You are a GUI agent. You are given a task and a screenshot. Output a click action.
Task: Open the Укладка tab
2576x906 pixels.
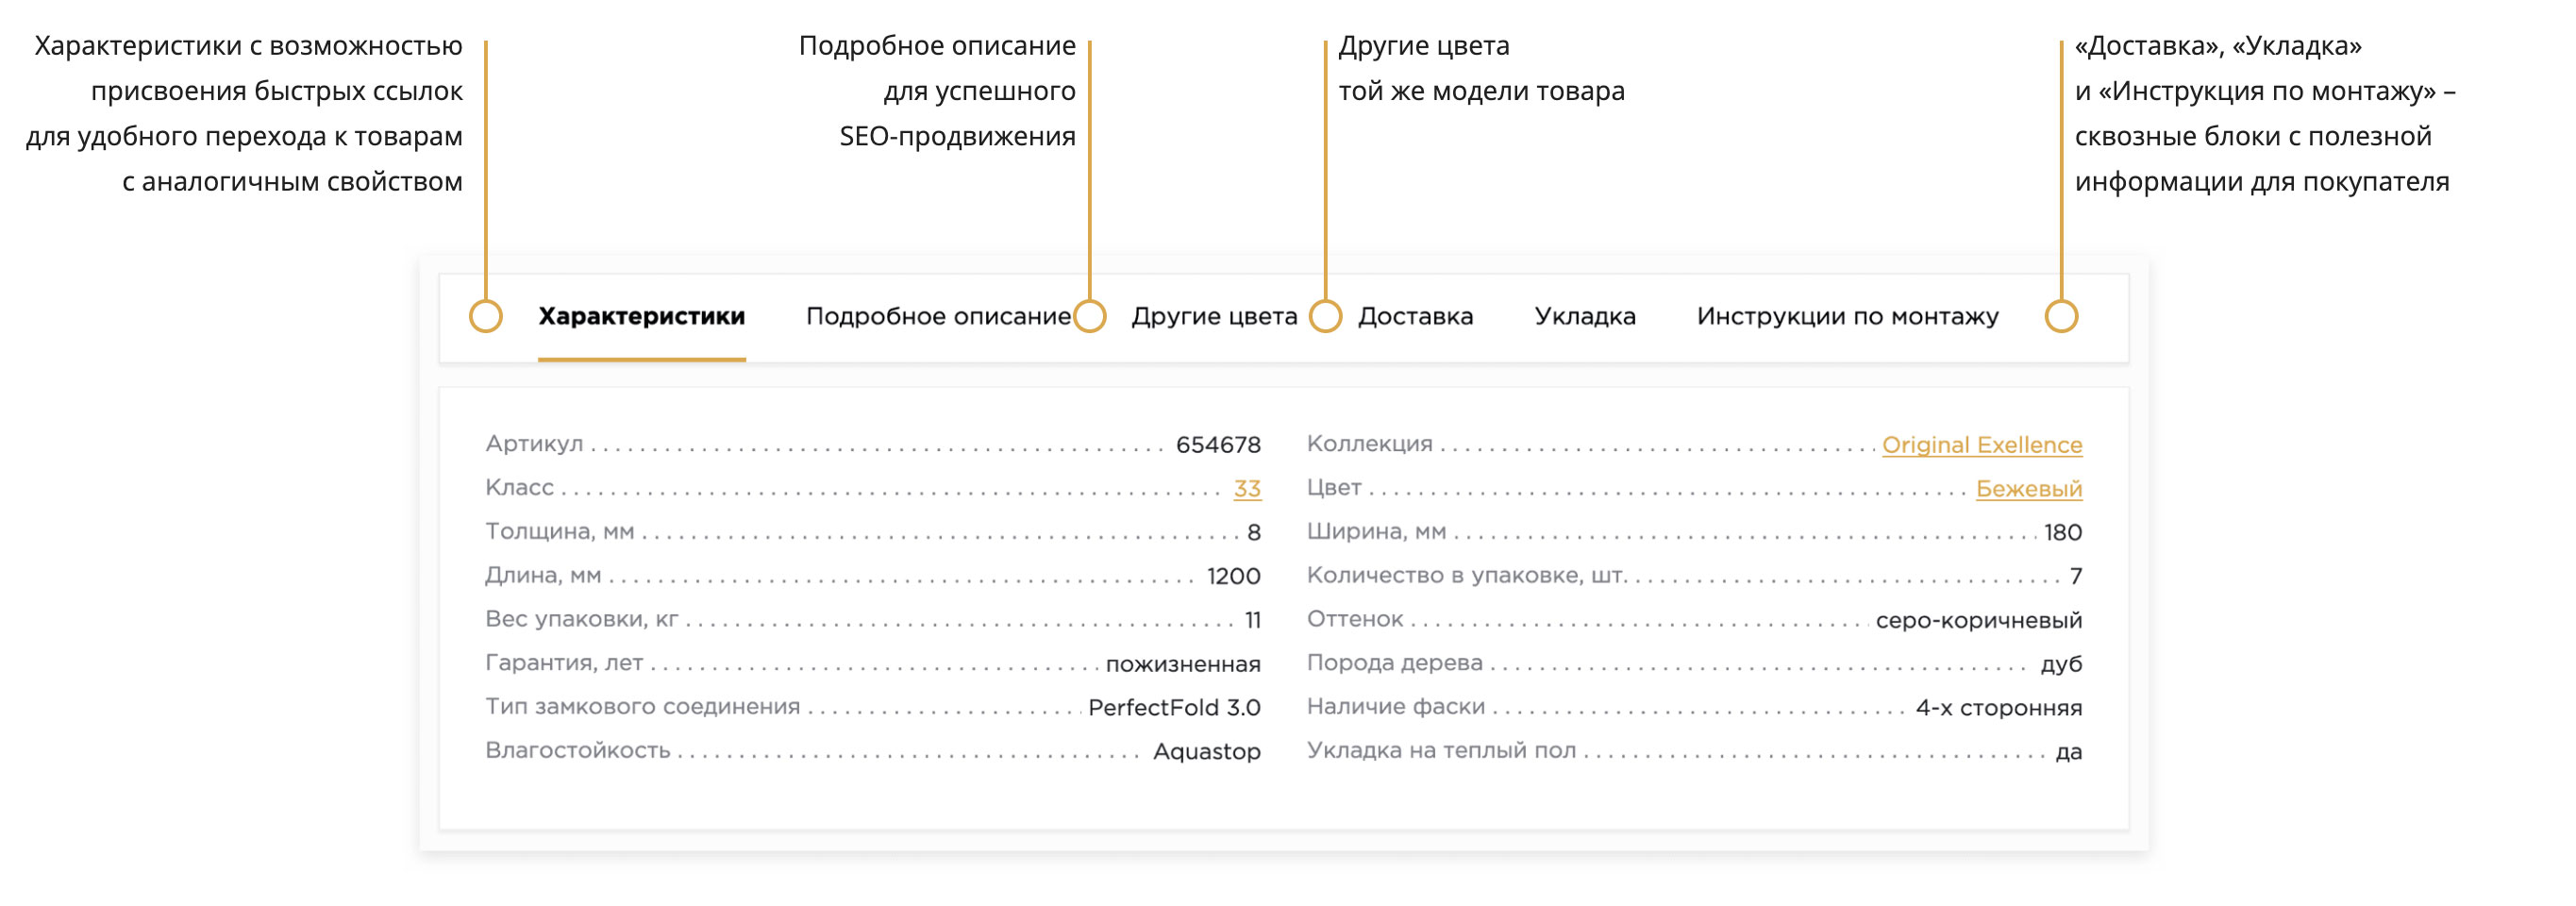click(x=1584, y=316)
